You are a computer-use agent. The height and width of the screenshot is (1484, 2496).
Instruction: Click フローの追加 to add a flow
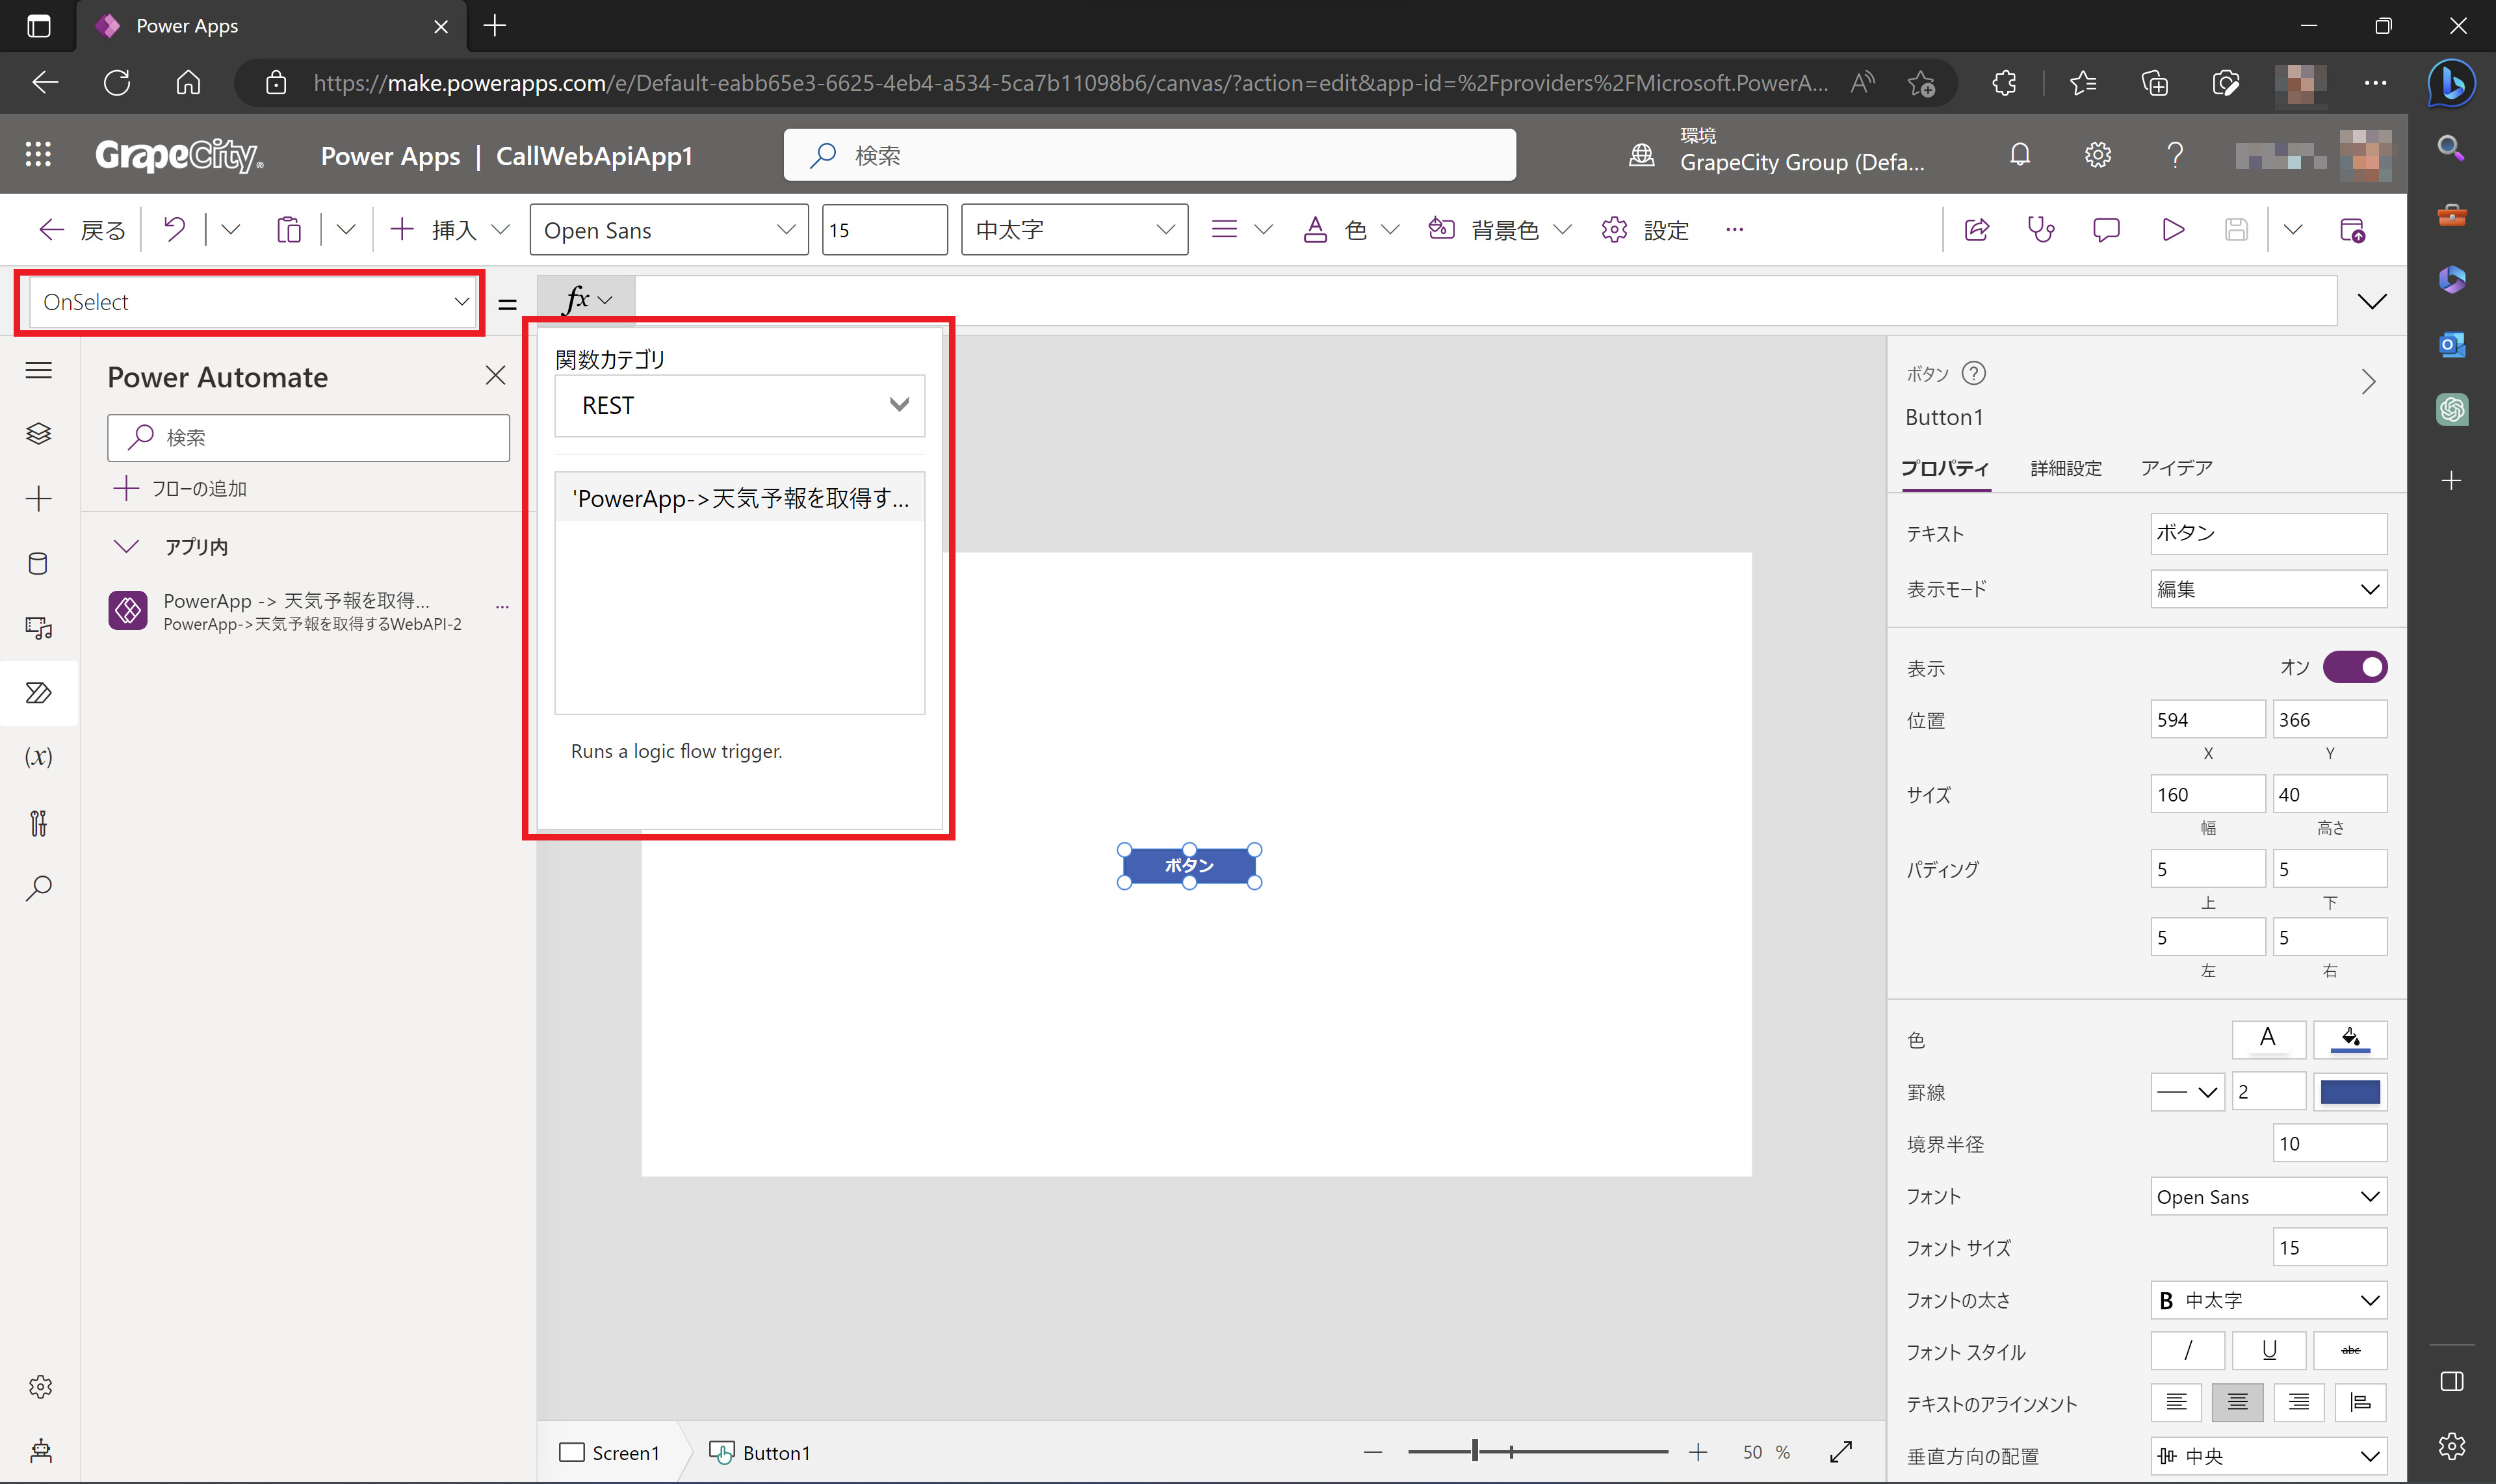click(x=180, y=488)
